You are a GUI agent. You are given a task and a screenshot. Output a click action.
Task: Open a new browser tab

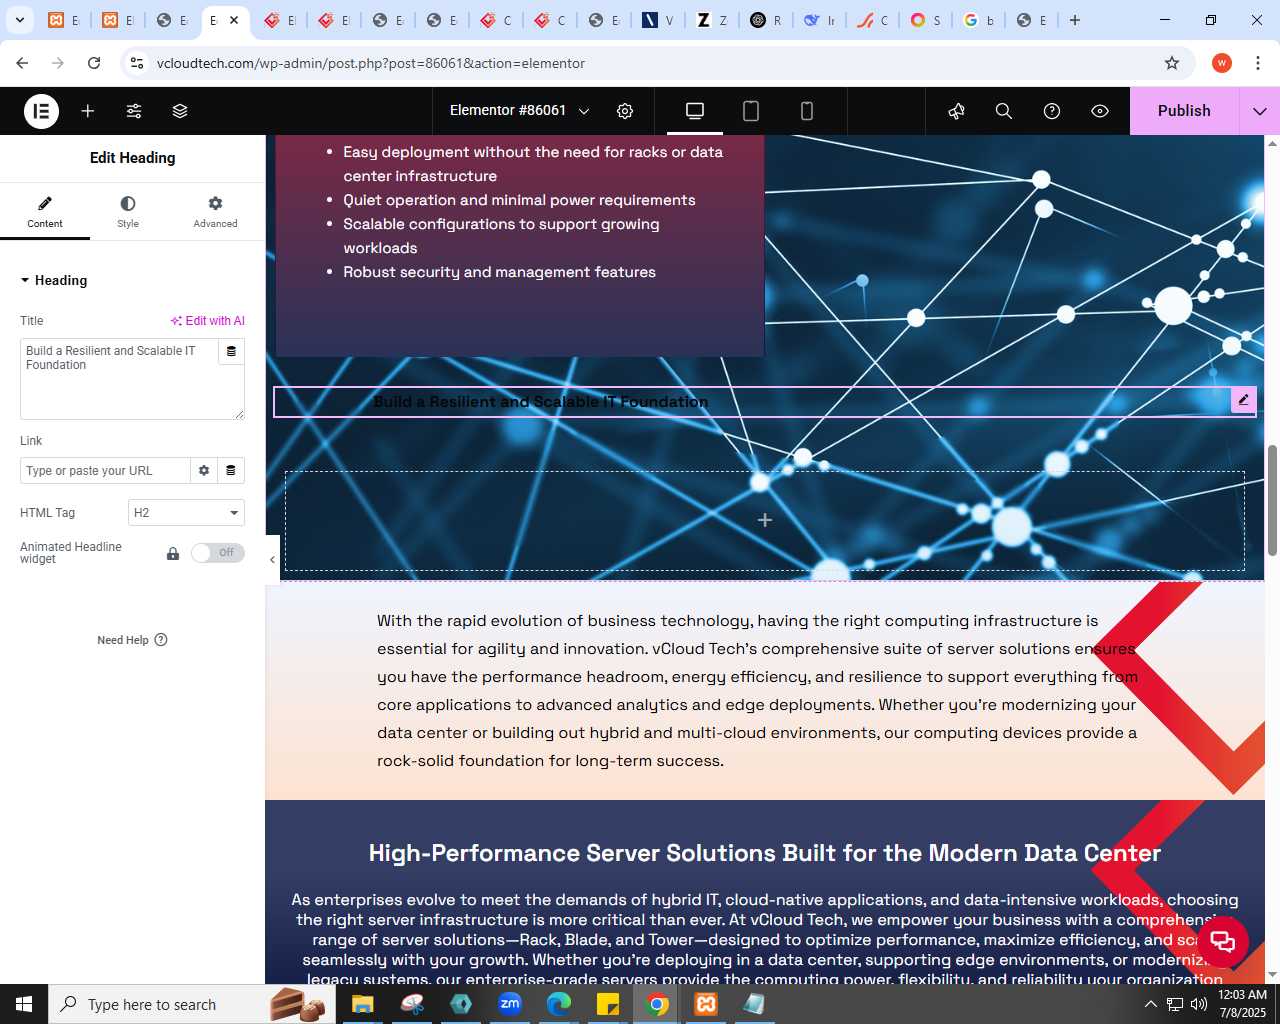[x=1075, y=20]
